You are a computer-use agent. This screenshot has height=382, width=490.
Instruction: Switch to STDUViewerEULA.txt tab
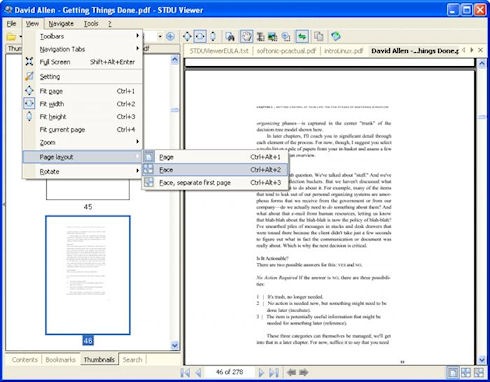tap(219, 51)
